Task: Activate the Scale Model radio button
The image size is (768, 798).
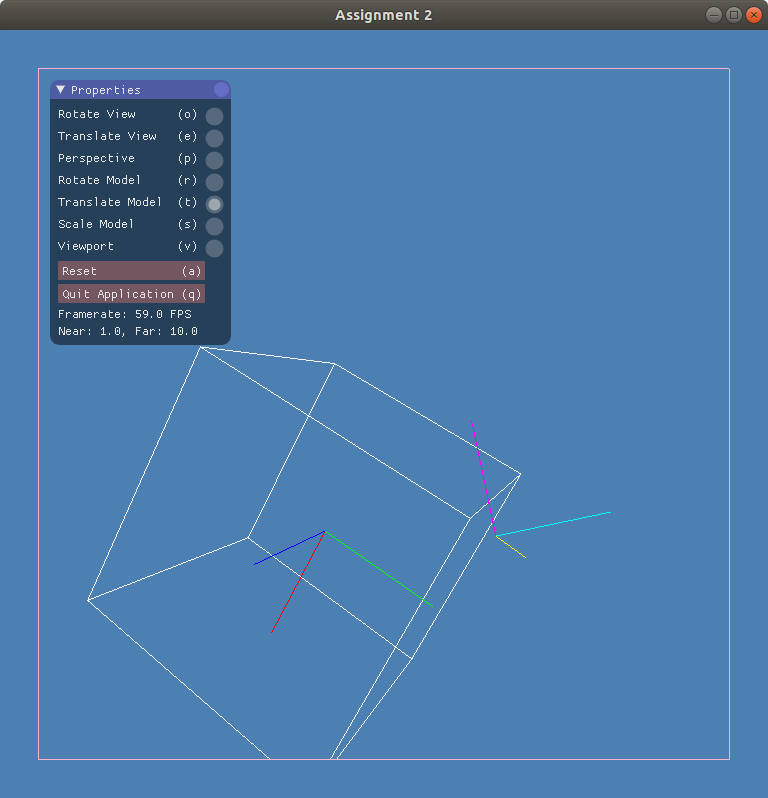Action: 214,226
